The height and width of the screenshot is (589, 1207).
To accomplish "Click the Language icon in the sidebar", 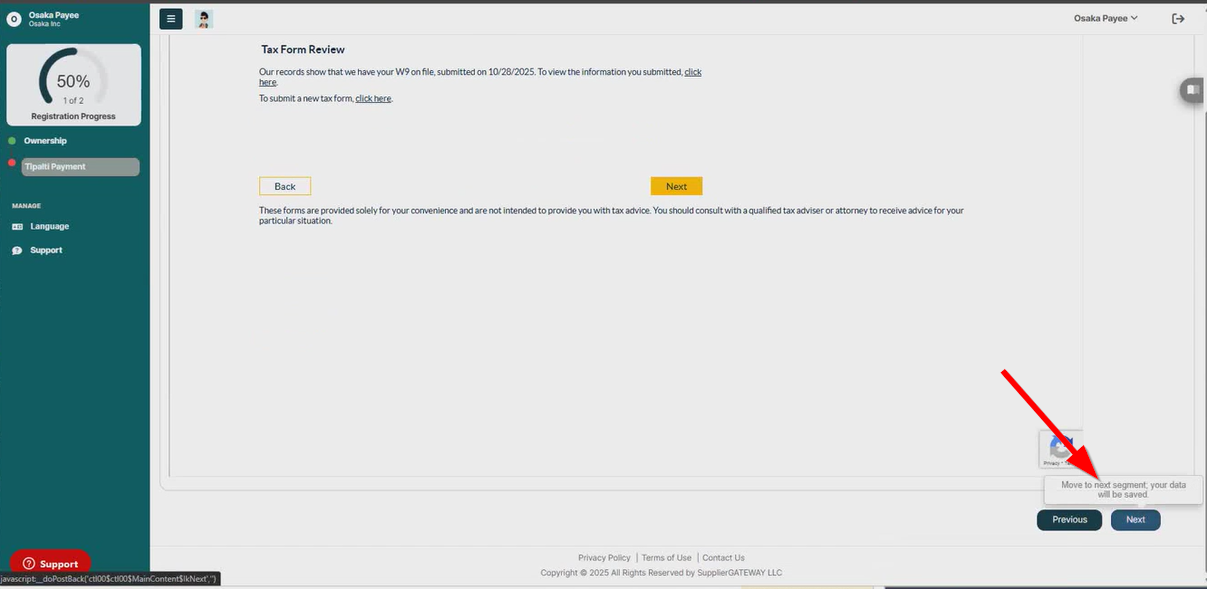I will click(15, 226).
